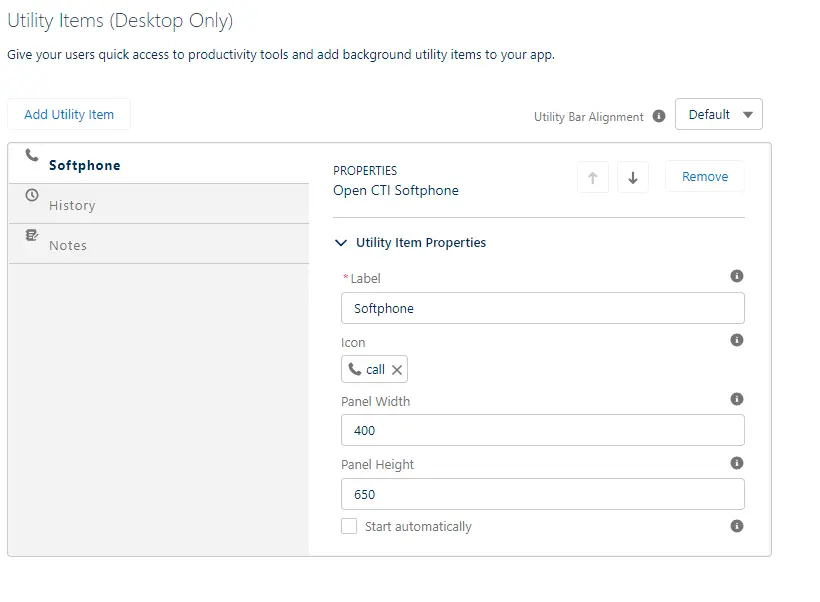Click info icon beside Panel Height

(x=737, y=463)
